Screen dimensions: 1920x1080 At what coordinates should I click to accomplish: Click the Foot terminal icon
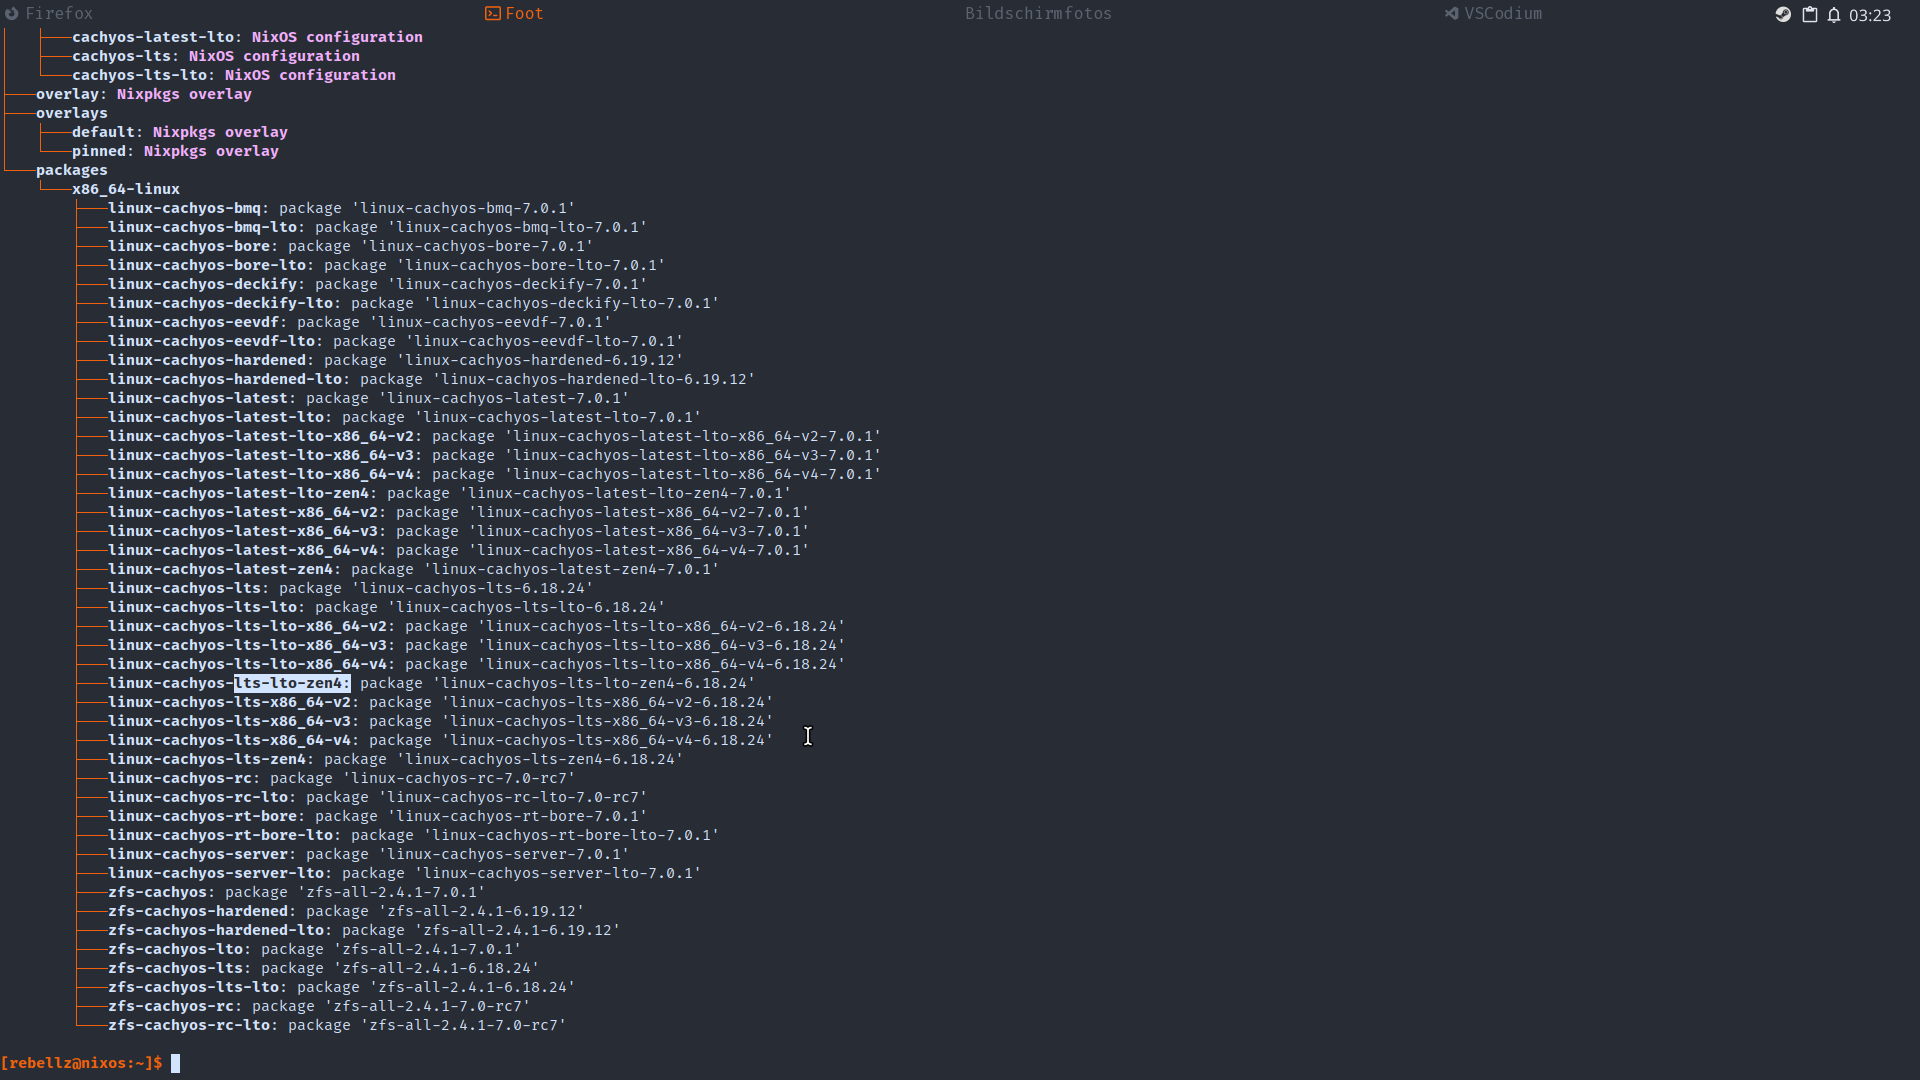(492, 14)
